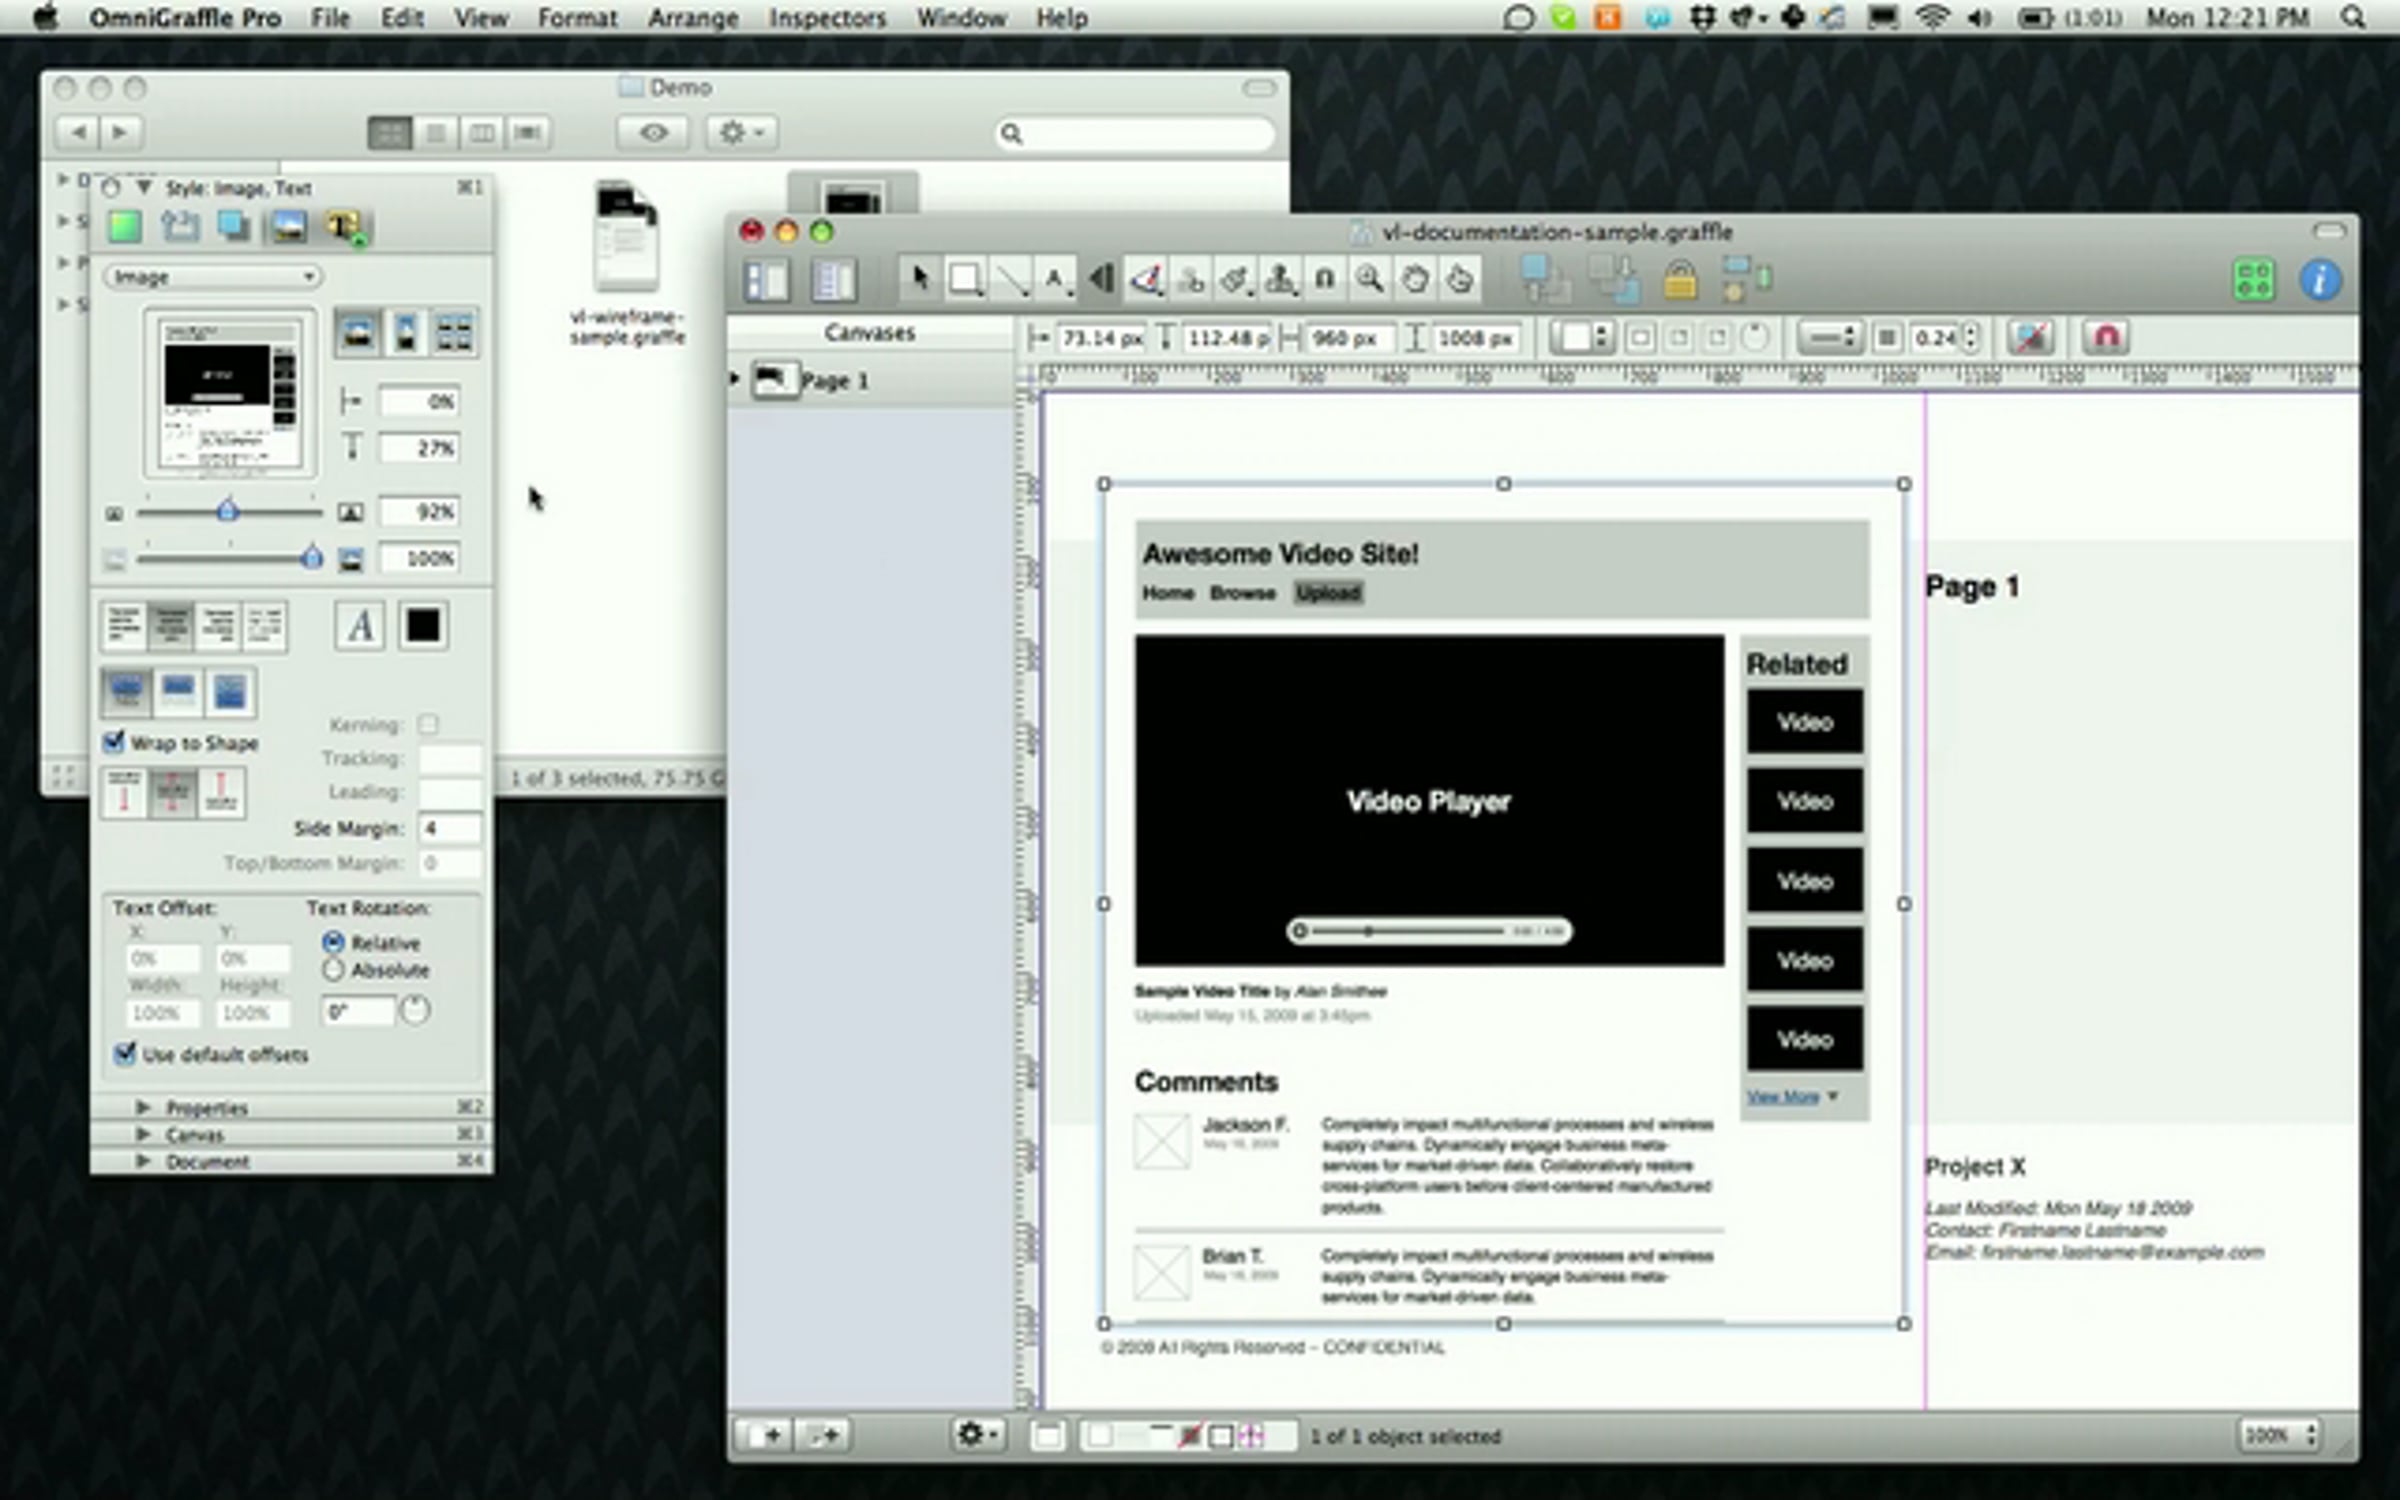Uncheck Use default offsets

(x=125, y=1054)
